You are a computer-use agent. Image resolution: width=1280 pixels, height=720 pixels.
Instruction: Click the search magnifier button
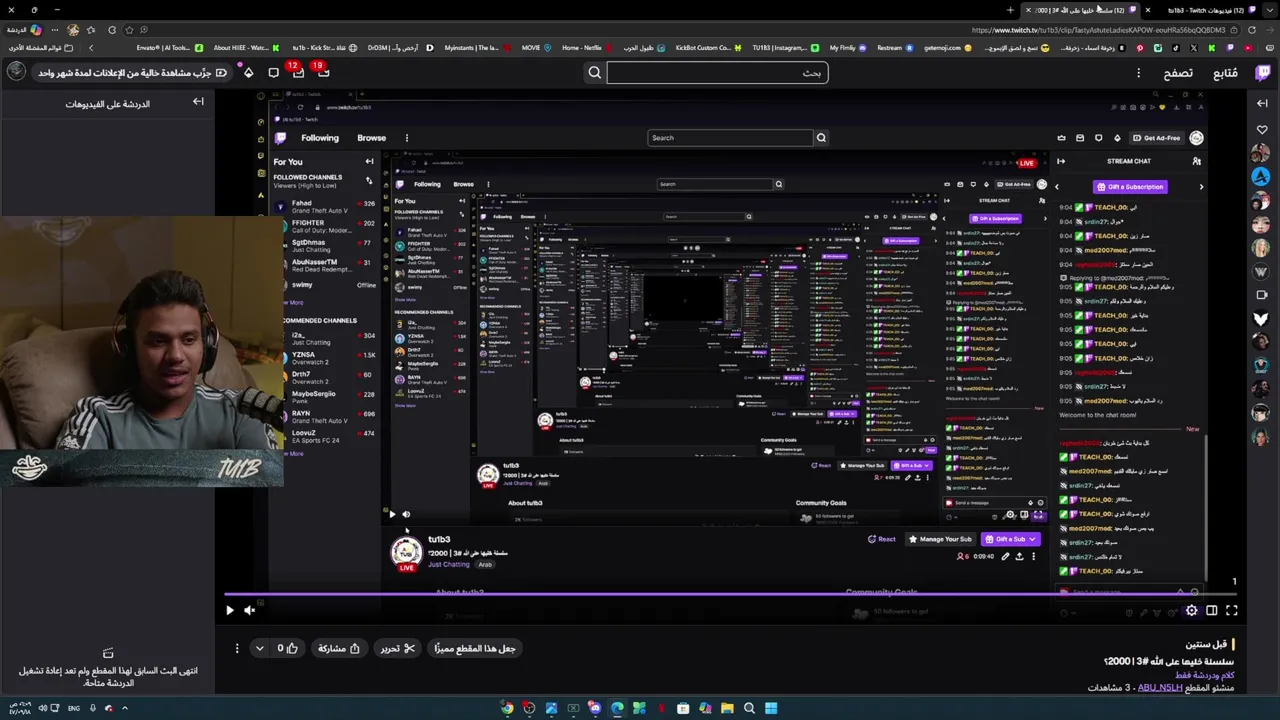coord(595,72)
